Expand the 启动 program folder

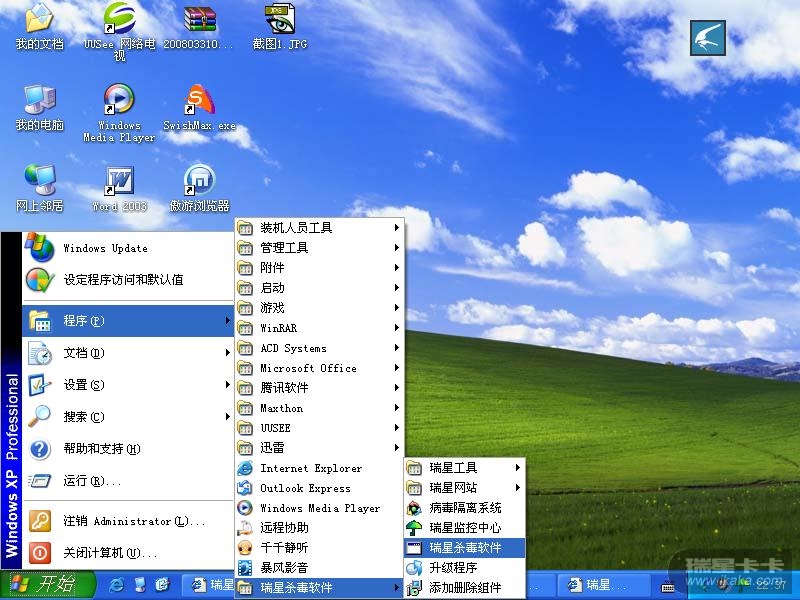pos(319,288)
